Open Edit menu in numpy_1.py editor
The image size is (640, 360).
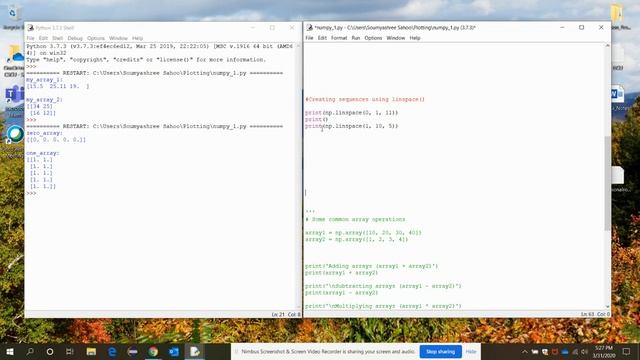pos(322,38)
